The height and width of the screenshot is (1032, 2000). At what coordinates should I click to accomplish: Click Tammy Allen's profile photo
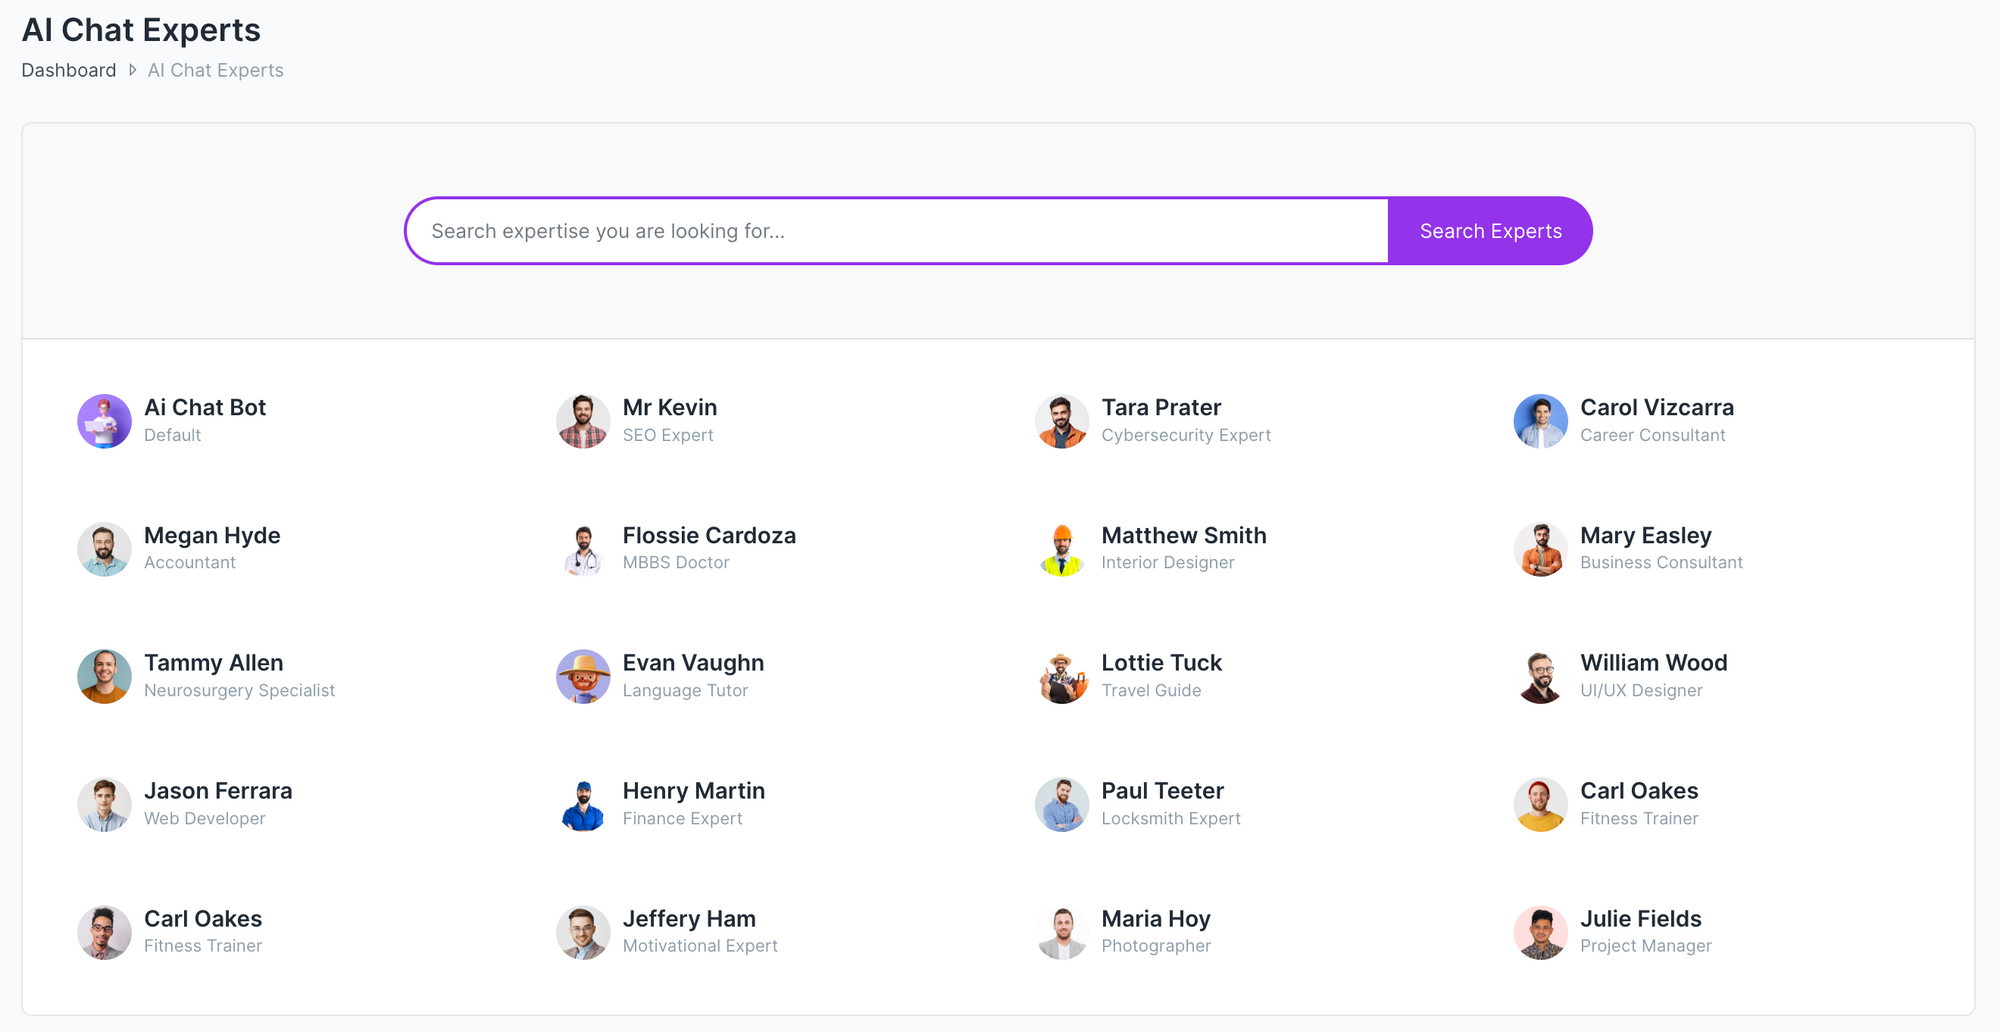pyautogui.click(x=104, y=677)
